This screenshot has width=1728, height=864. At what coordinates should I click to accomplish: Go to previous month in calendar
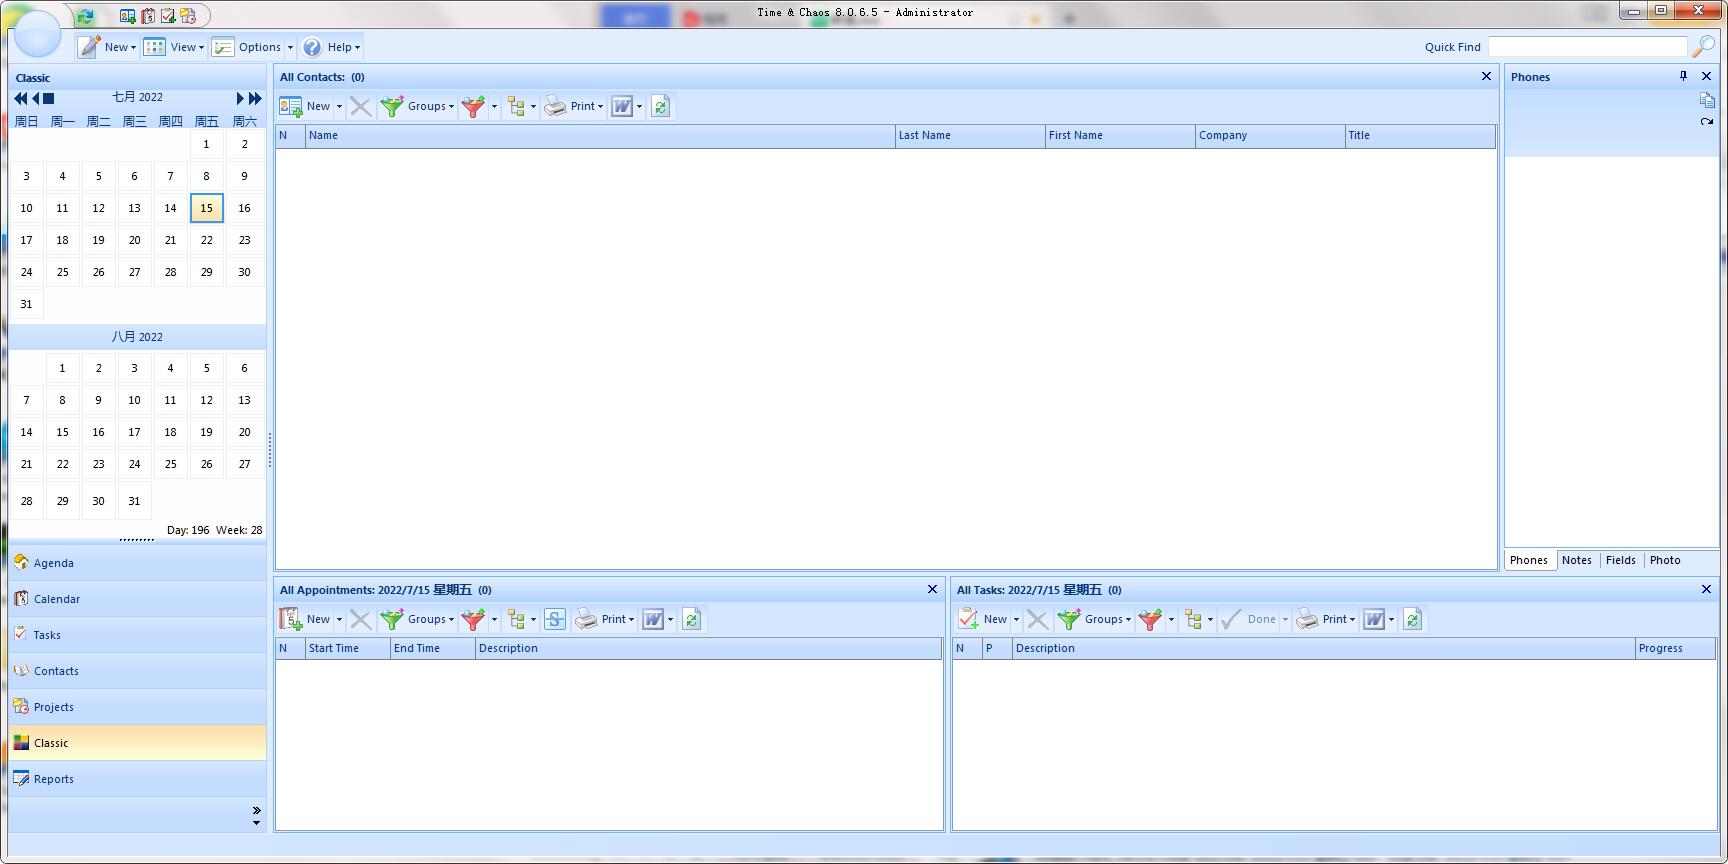[x=35, y=98]
